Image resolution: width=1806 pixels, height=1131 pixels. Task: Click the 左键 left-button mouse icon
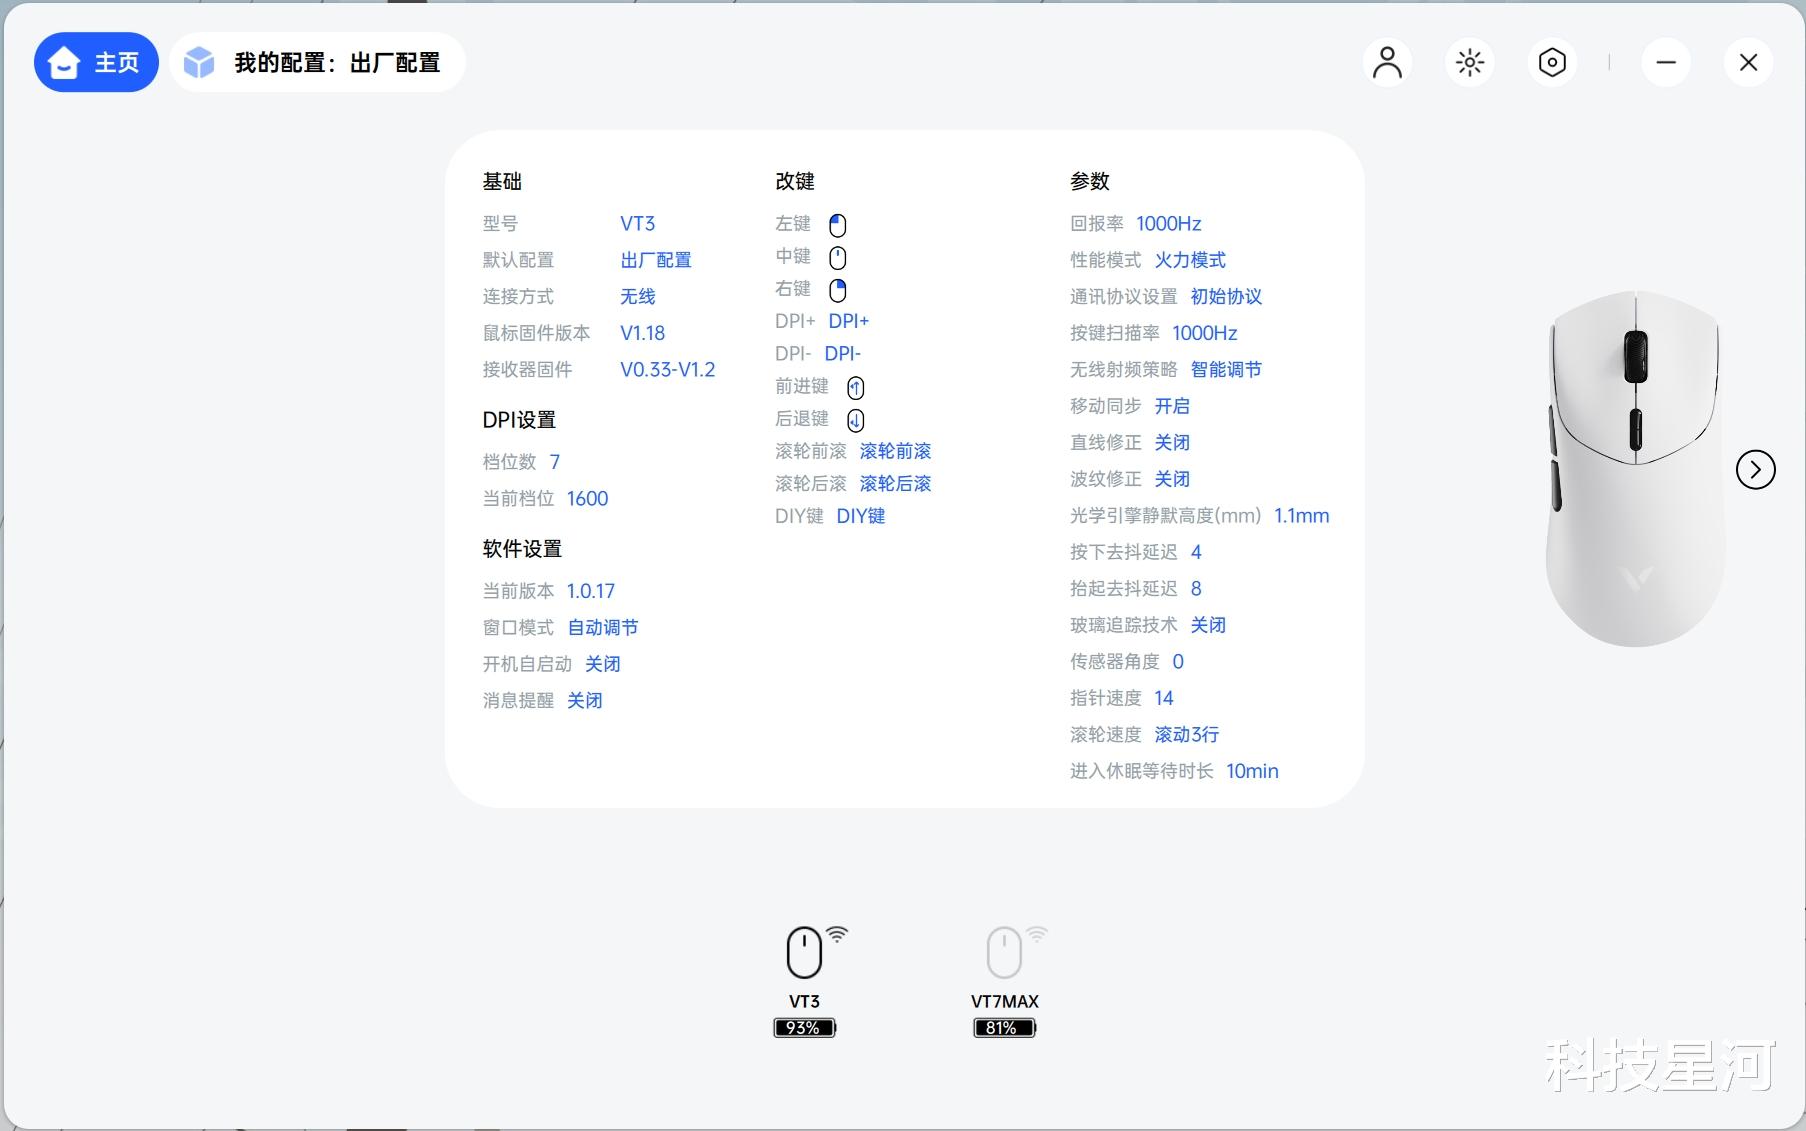(838, 225)
